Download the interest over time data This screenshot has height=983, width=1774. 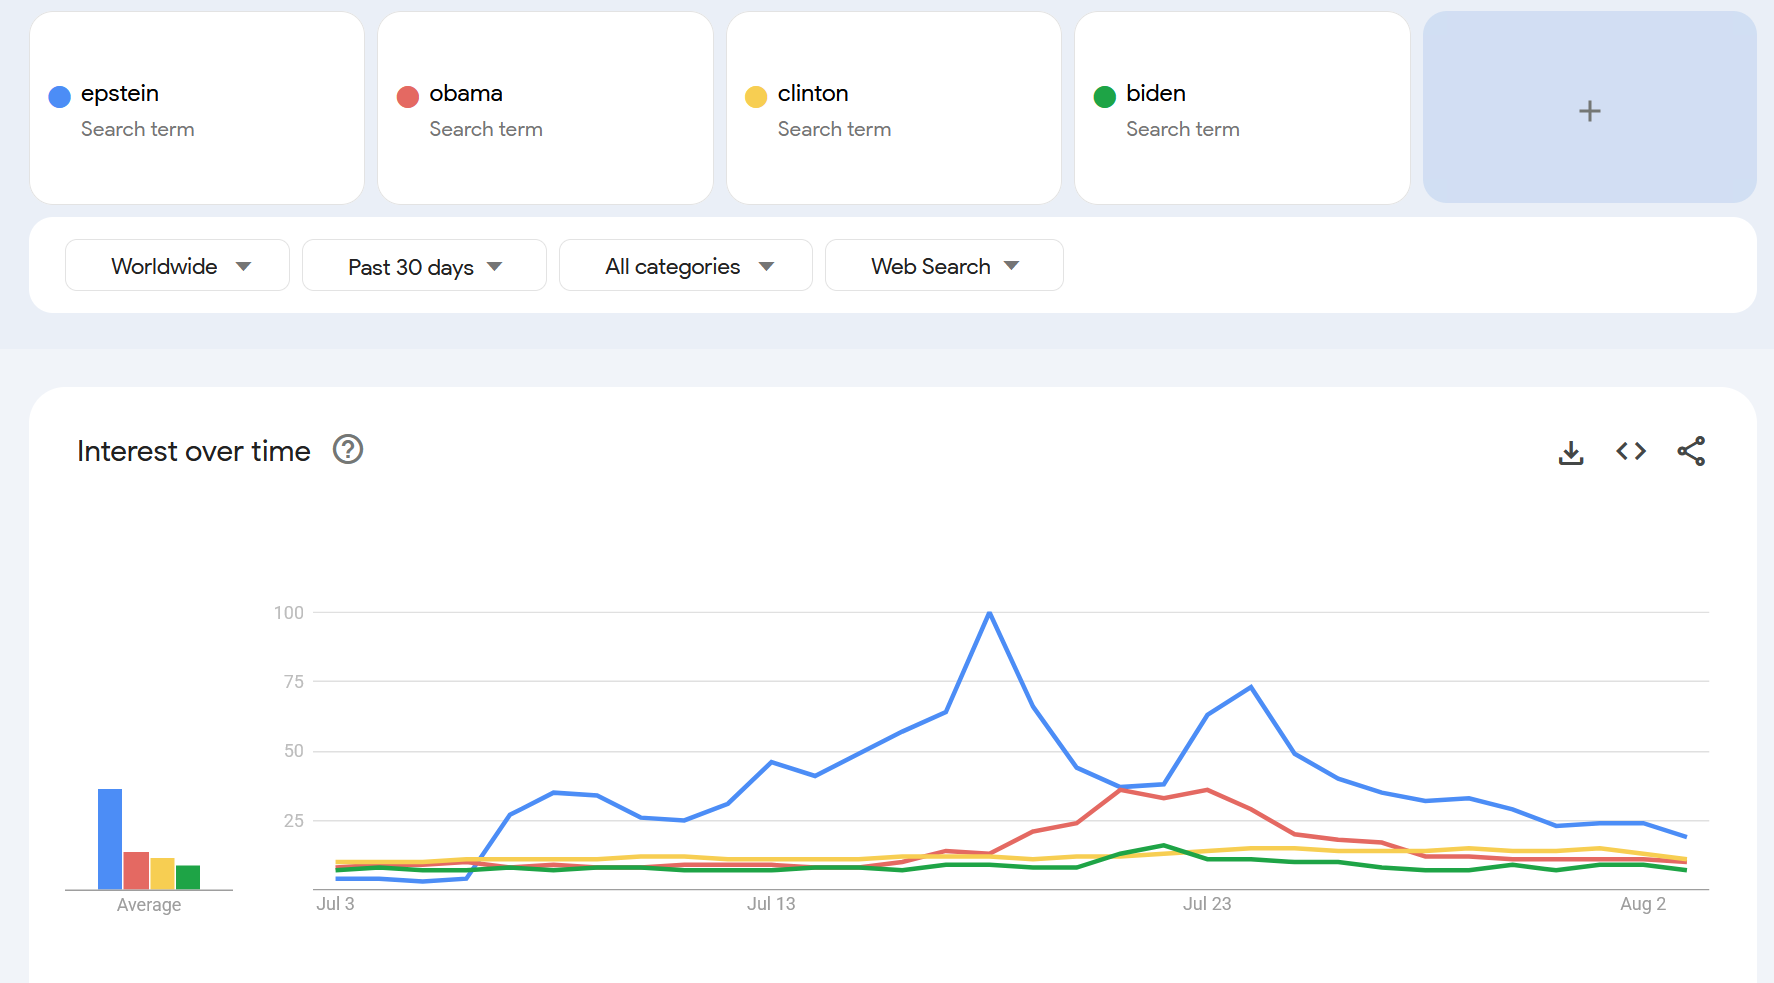point(1571,452)
